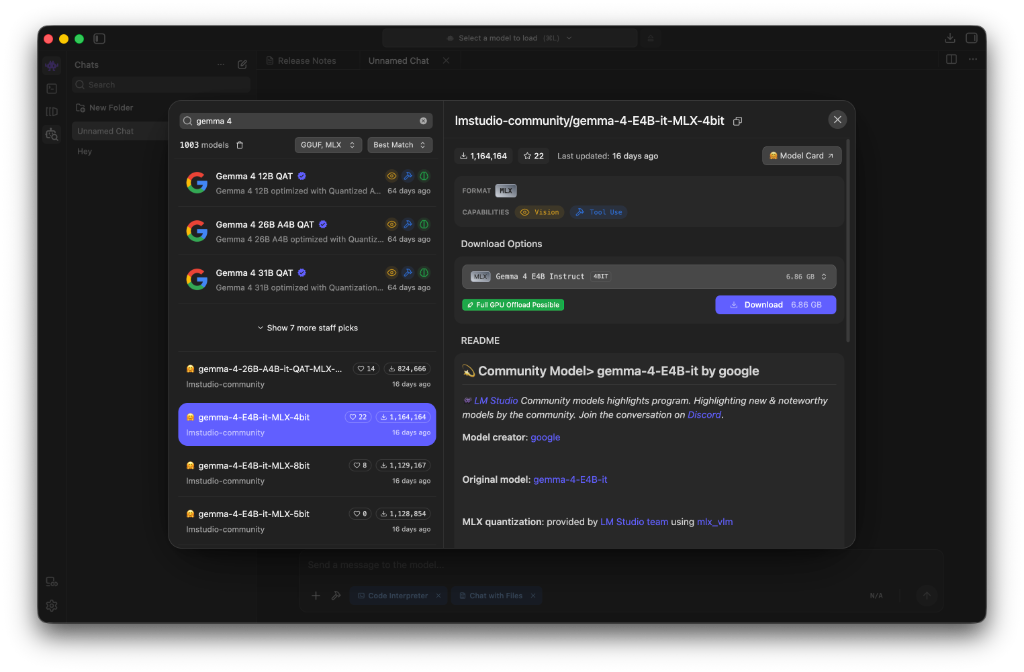Click the Tool Use capability tag
The height and width of the screenshot is (672, 1024).
(x=599, y=212)
